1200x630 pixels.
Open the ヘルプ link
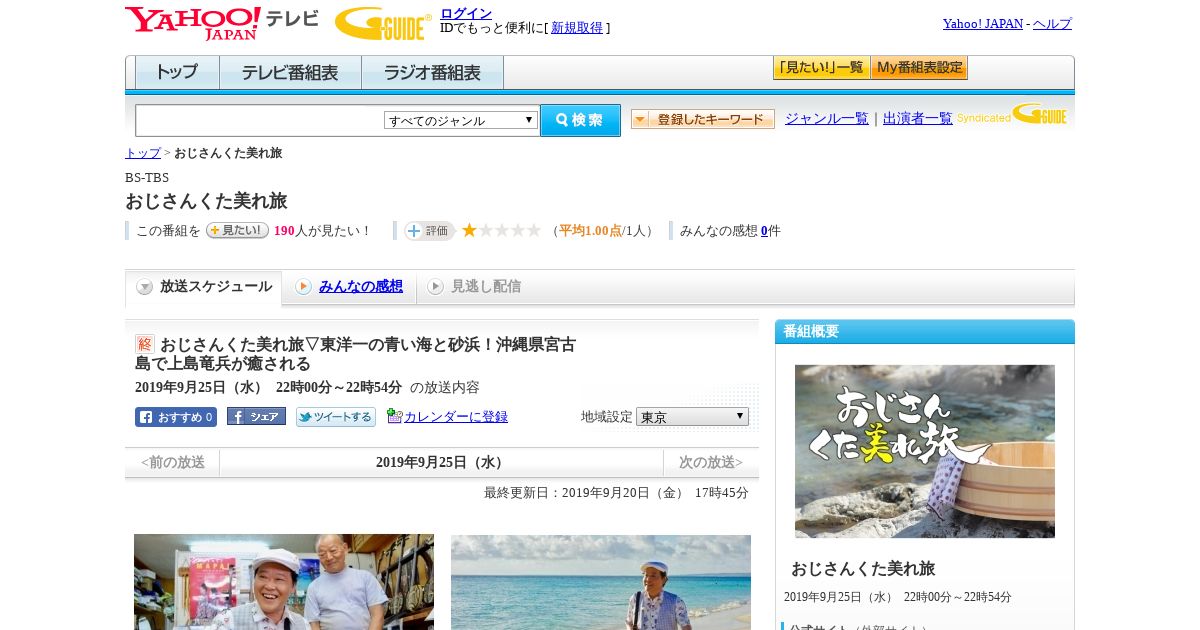(x=1052, y=24)
